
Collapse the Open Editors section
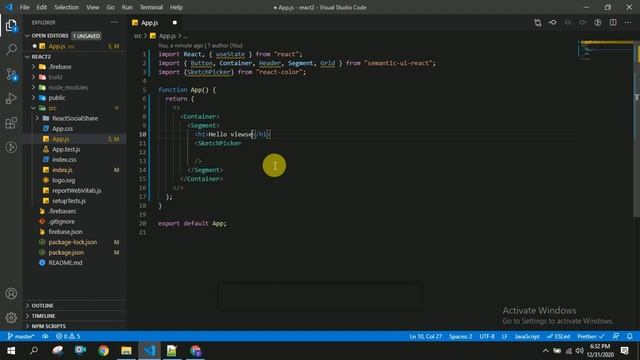coord(28,36)
